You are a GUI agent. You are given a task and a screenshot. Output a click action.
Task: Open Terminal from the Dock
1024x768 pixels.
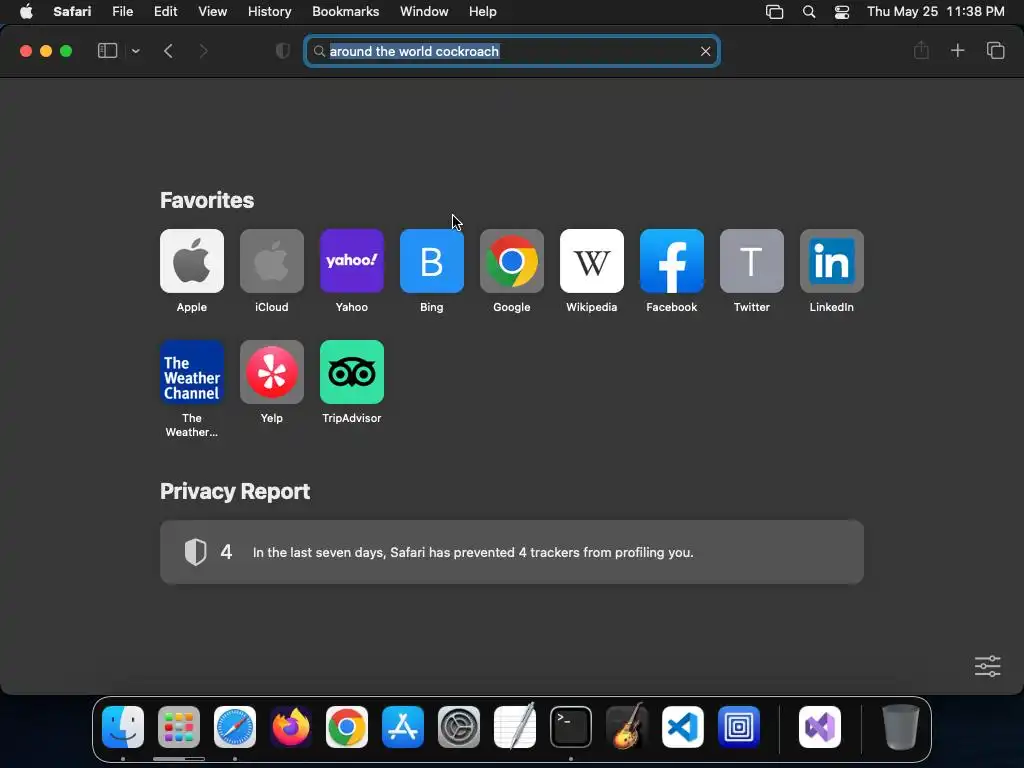571,727
